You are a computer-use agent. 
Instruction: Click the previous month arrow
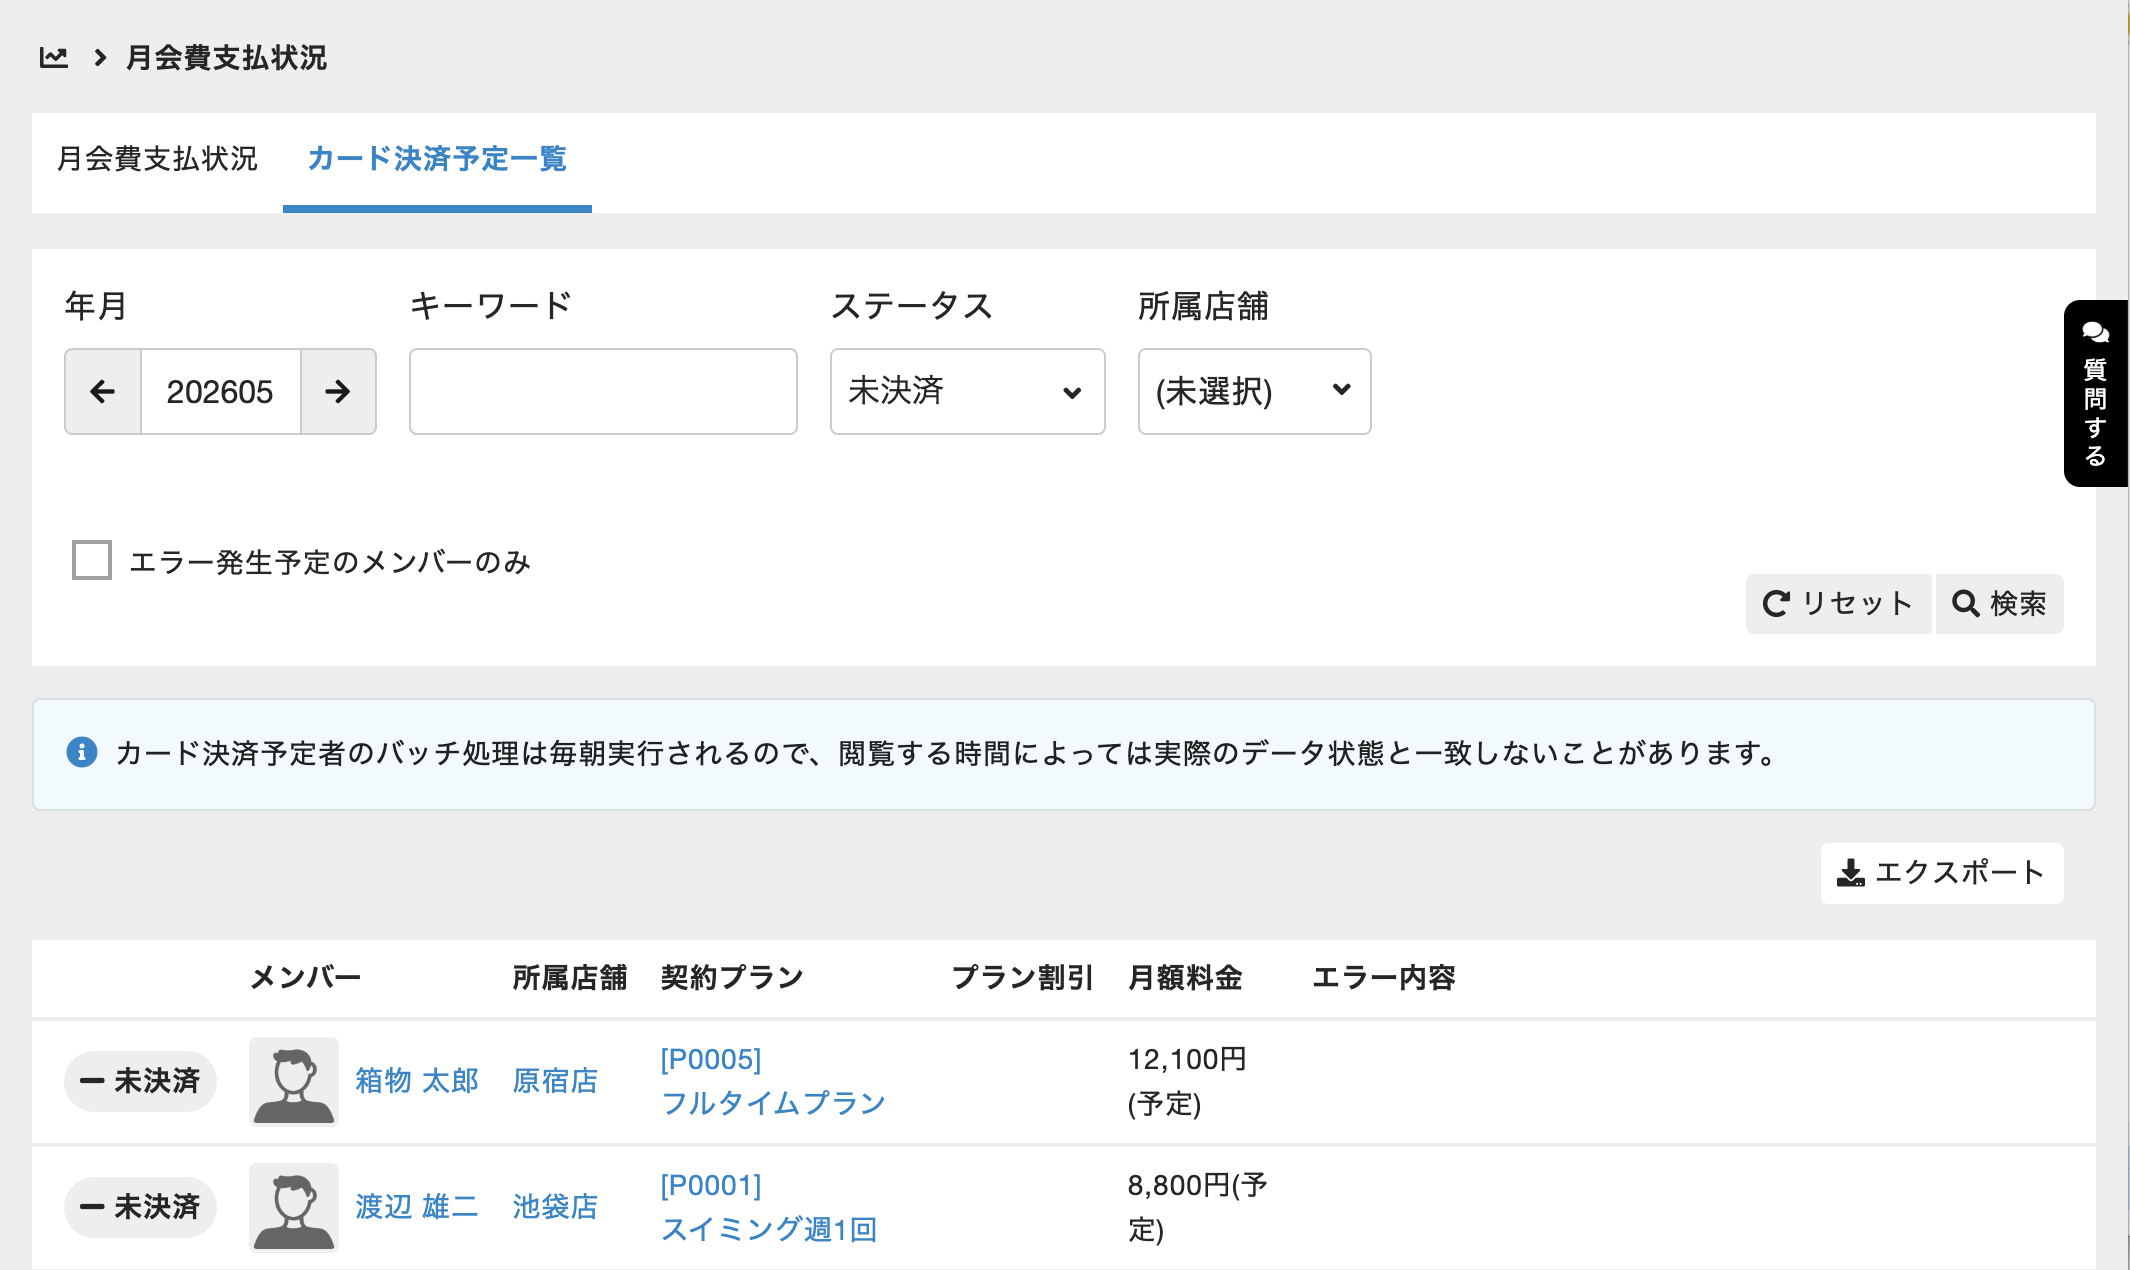point(103,391)
